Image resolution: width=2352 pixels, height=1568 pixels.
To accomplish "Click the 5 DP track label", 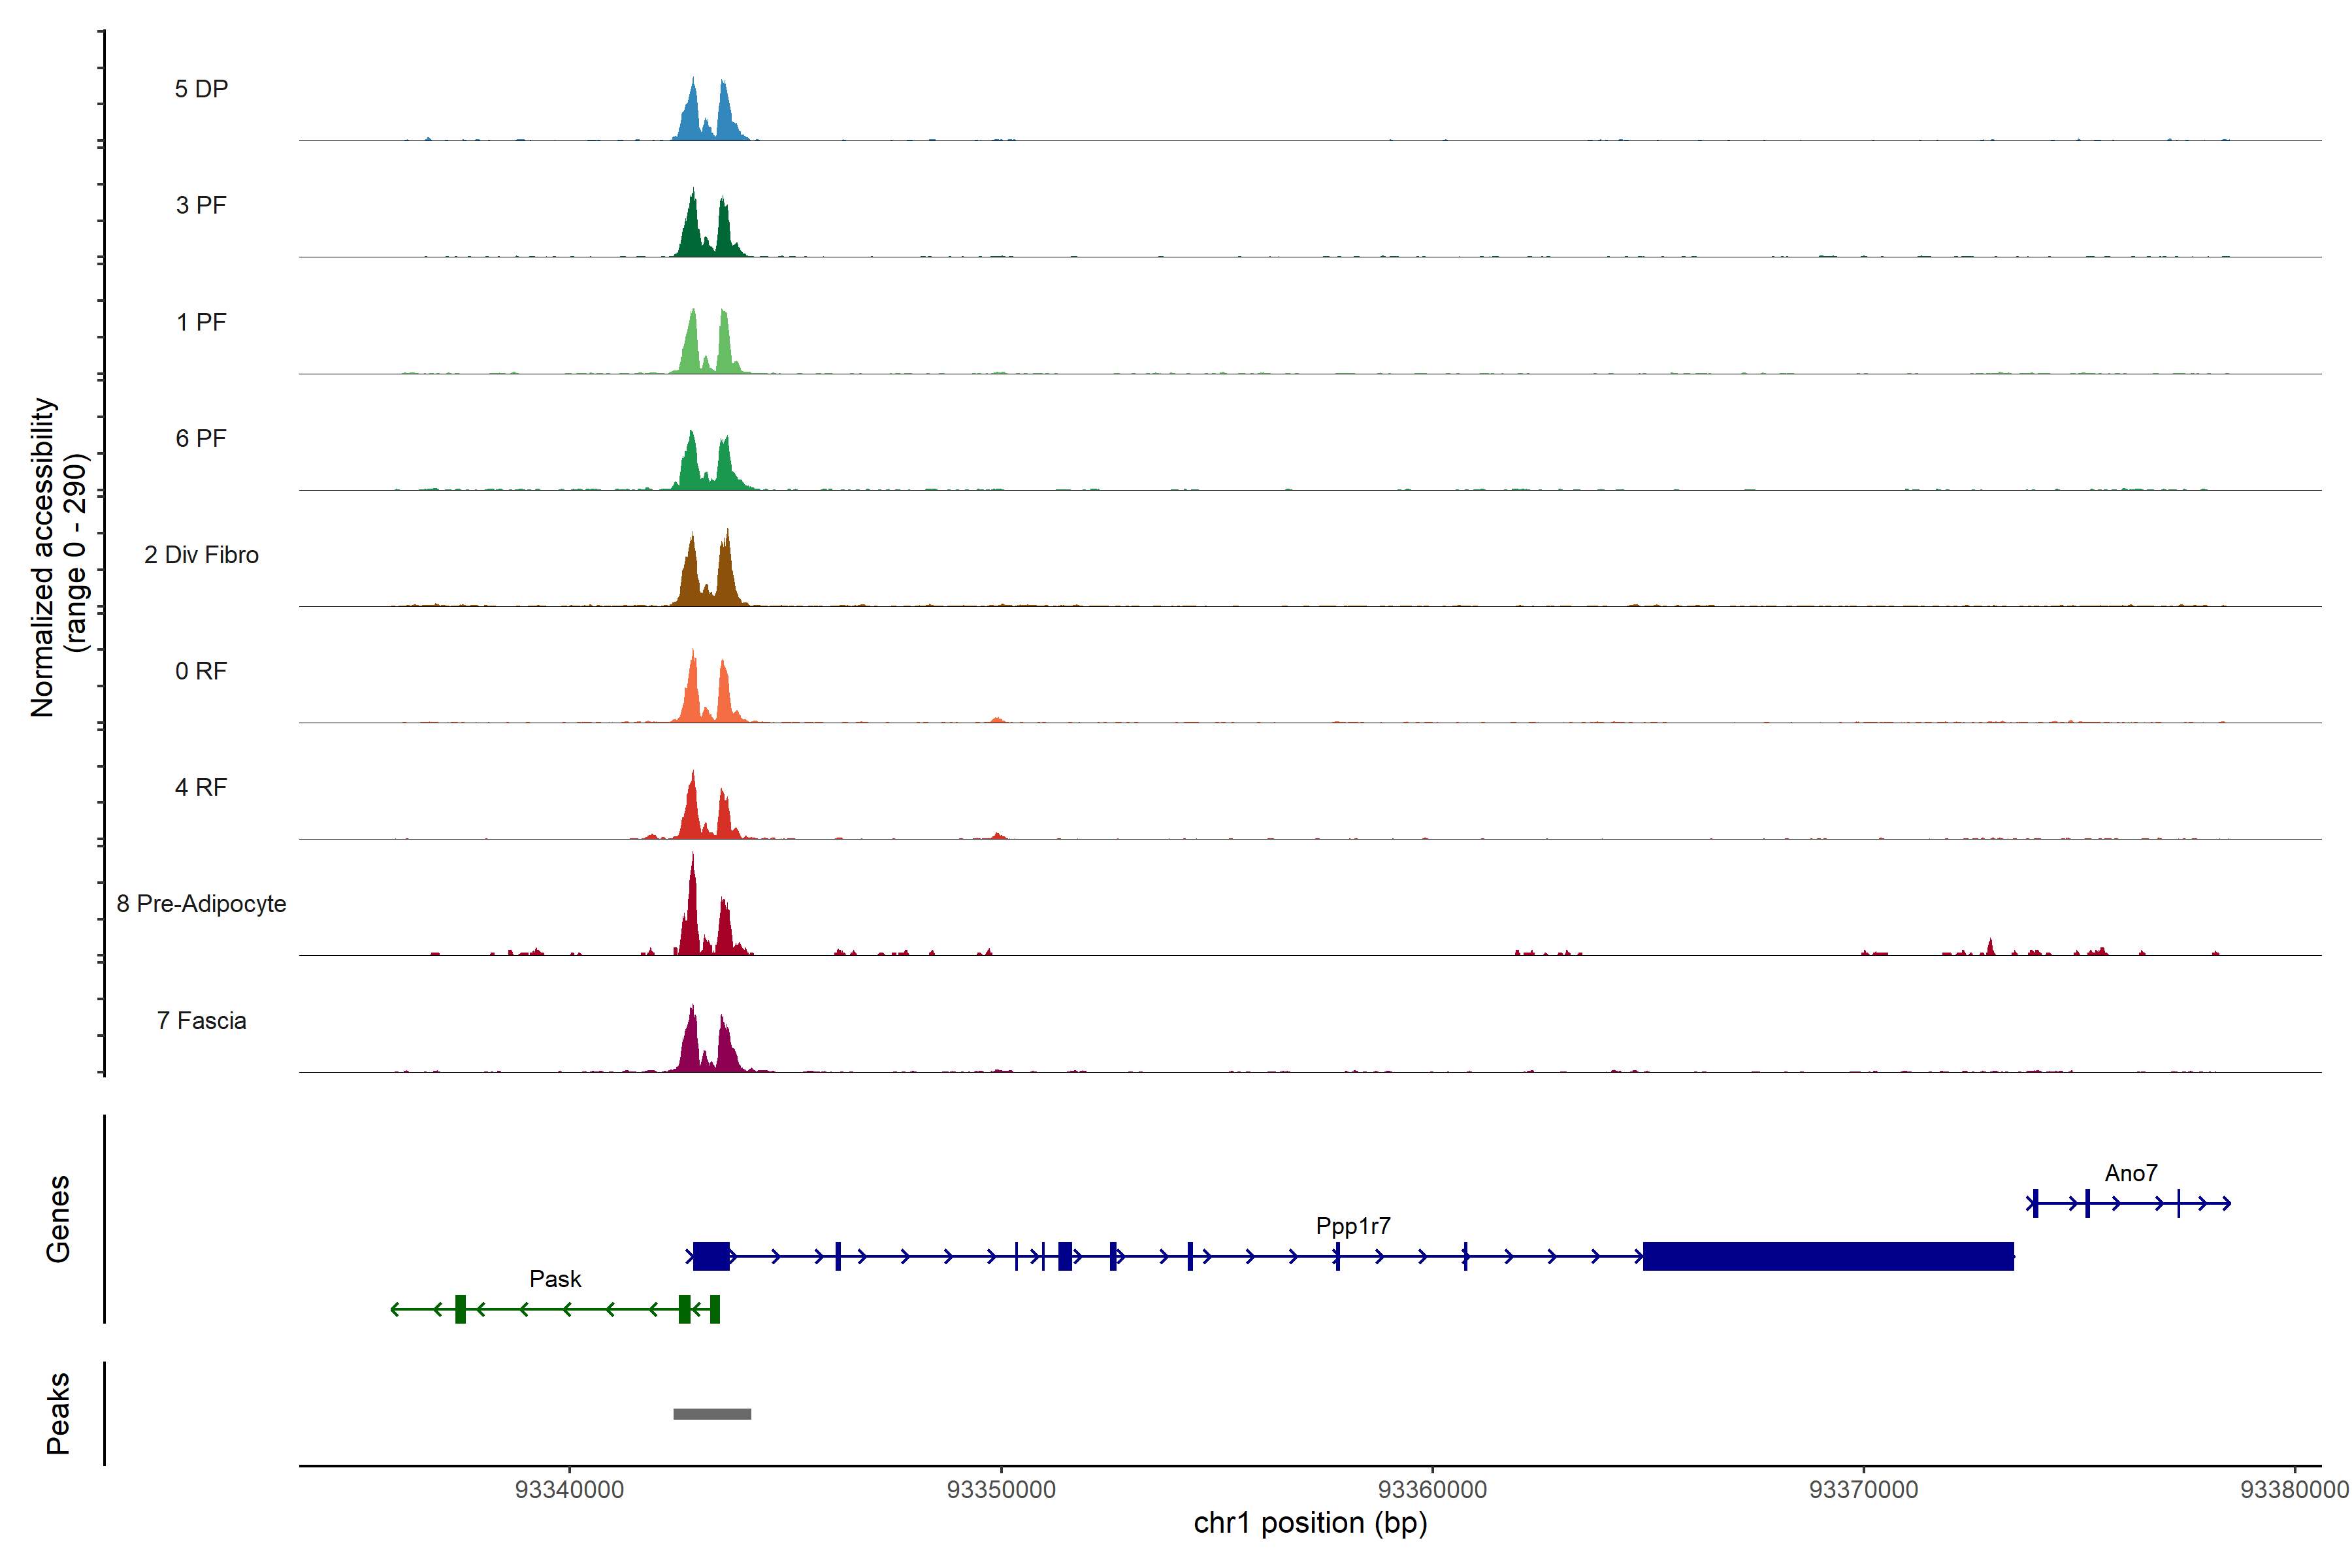I will (201, 89).
